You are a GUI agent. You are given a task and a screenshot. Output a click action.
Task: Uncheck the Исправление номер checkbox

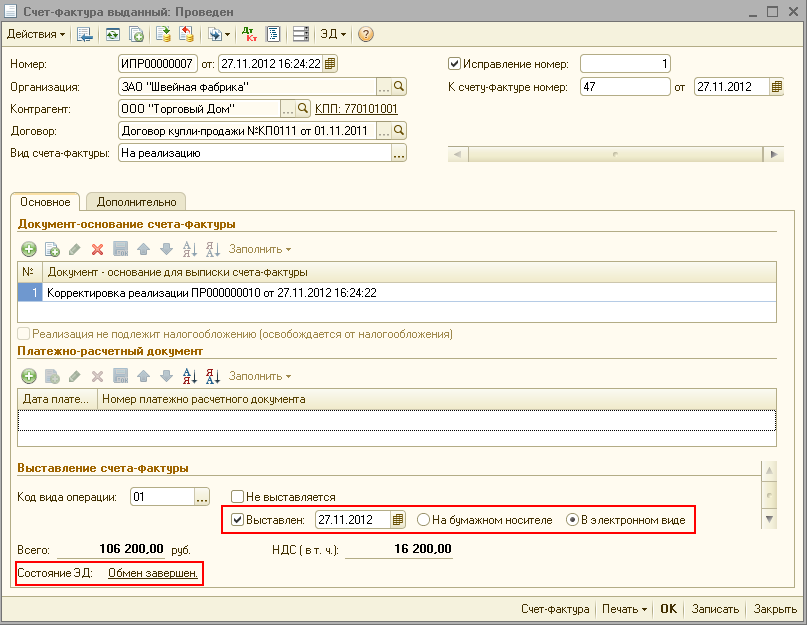[x=456, y=64]
